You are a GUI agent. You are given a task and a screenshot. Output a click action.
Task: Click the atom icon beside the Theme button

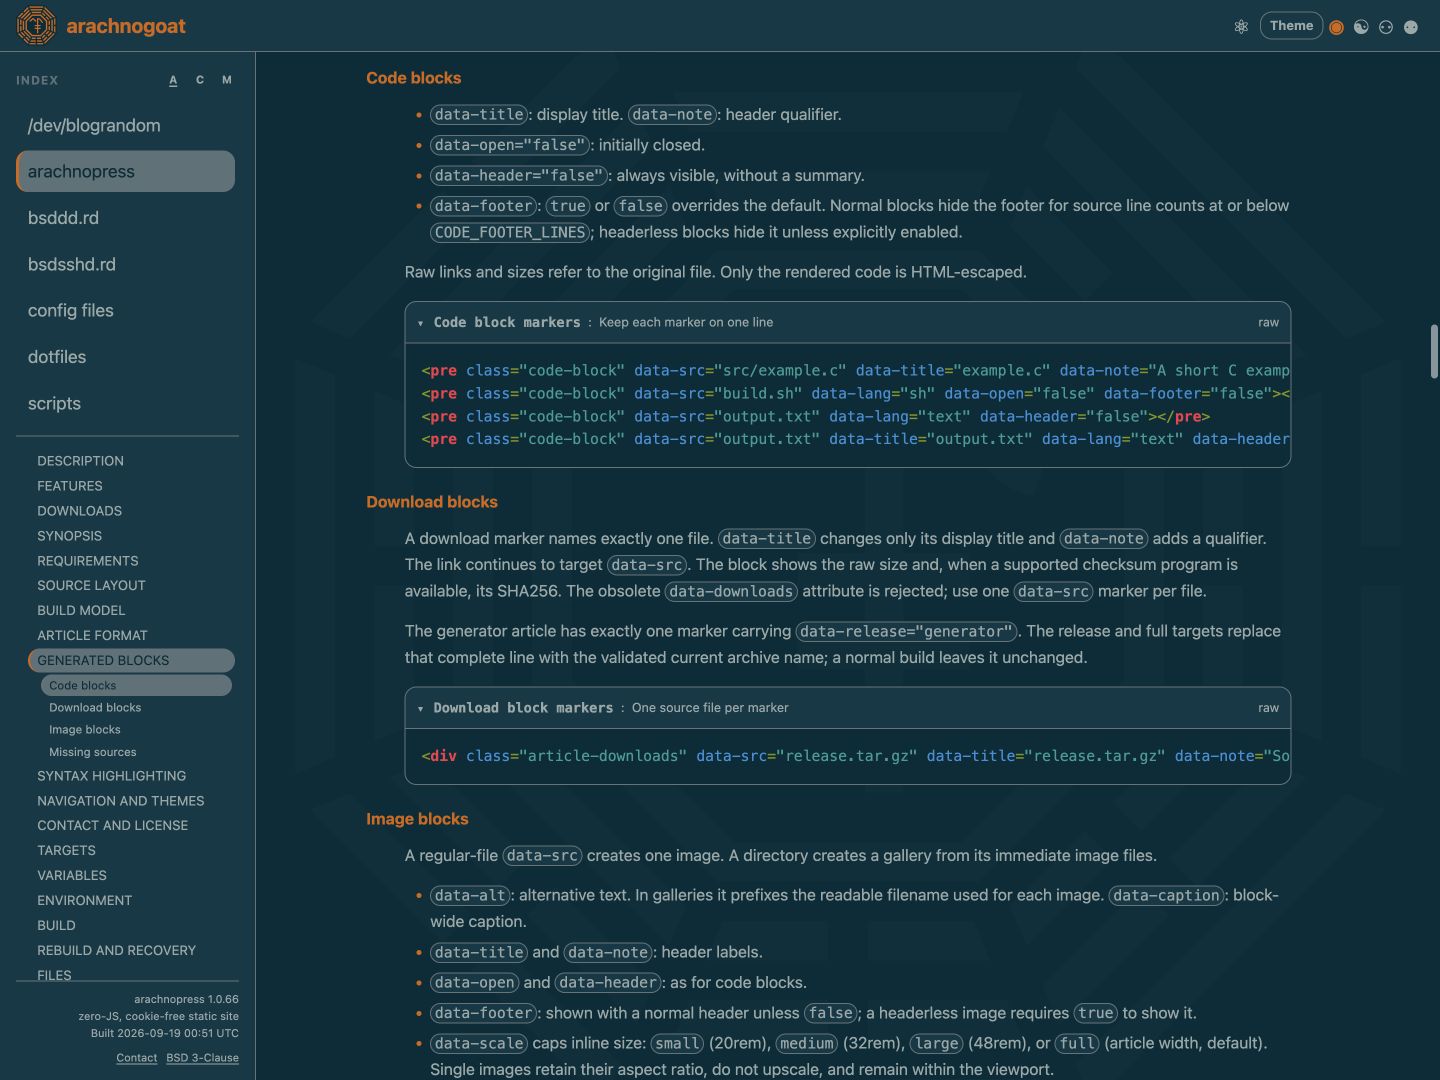click(1241, 27)
